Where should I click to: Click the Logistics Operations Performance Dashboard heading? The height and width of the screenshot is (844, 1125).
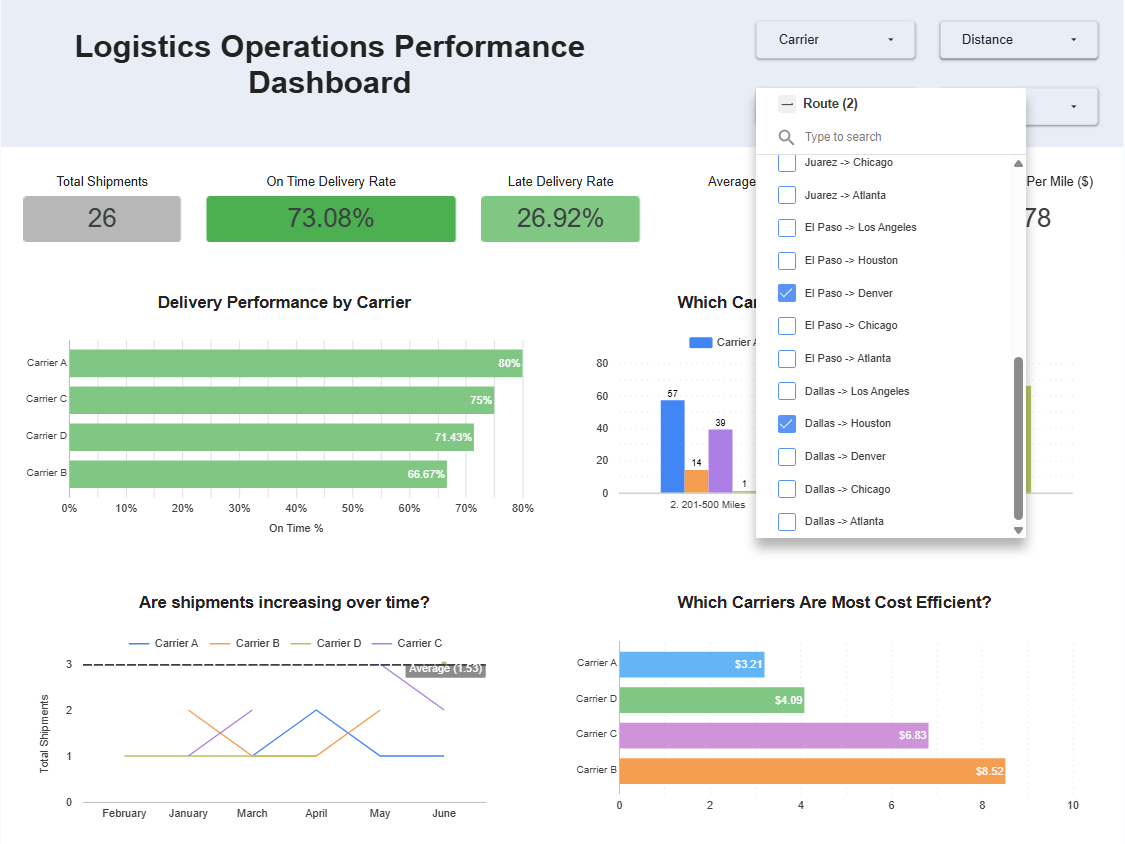tap(330, 64)
